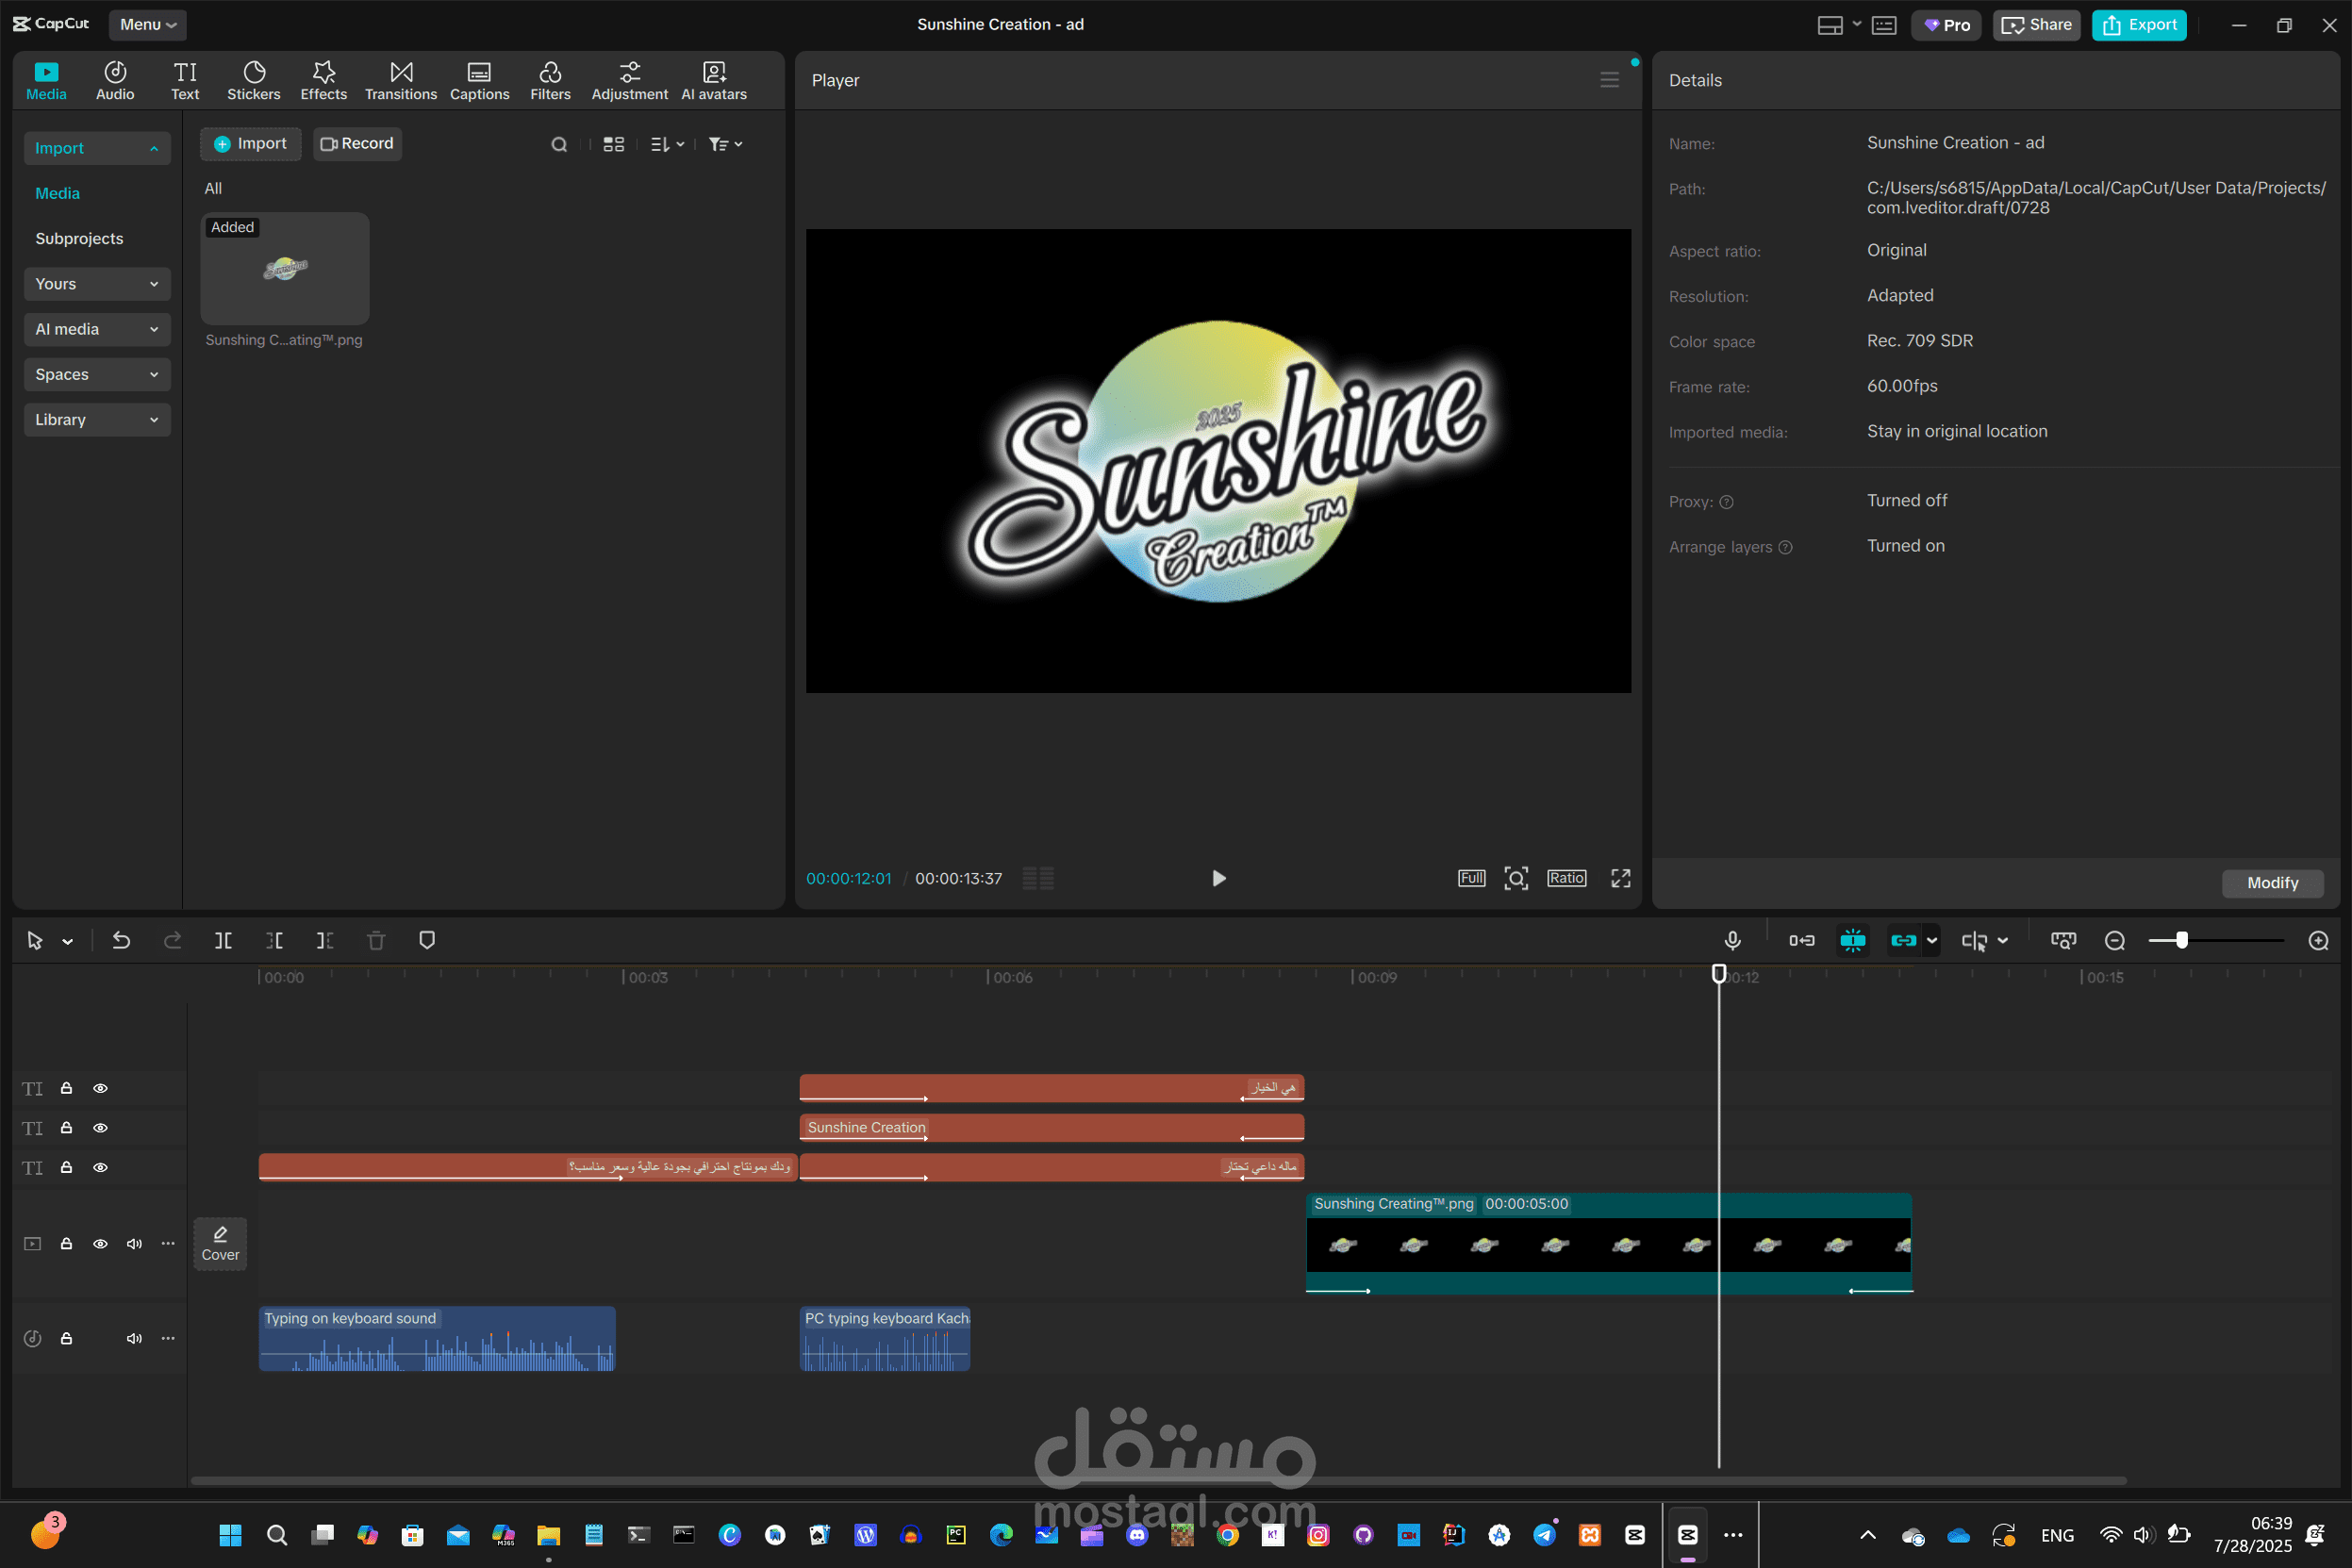This screenshot has width=2352, height=1568.
Task: Mute the main video track
Action: point(134,1244)
